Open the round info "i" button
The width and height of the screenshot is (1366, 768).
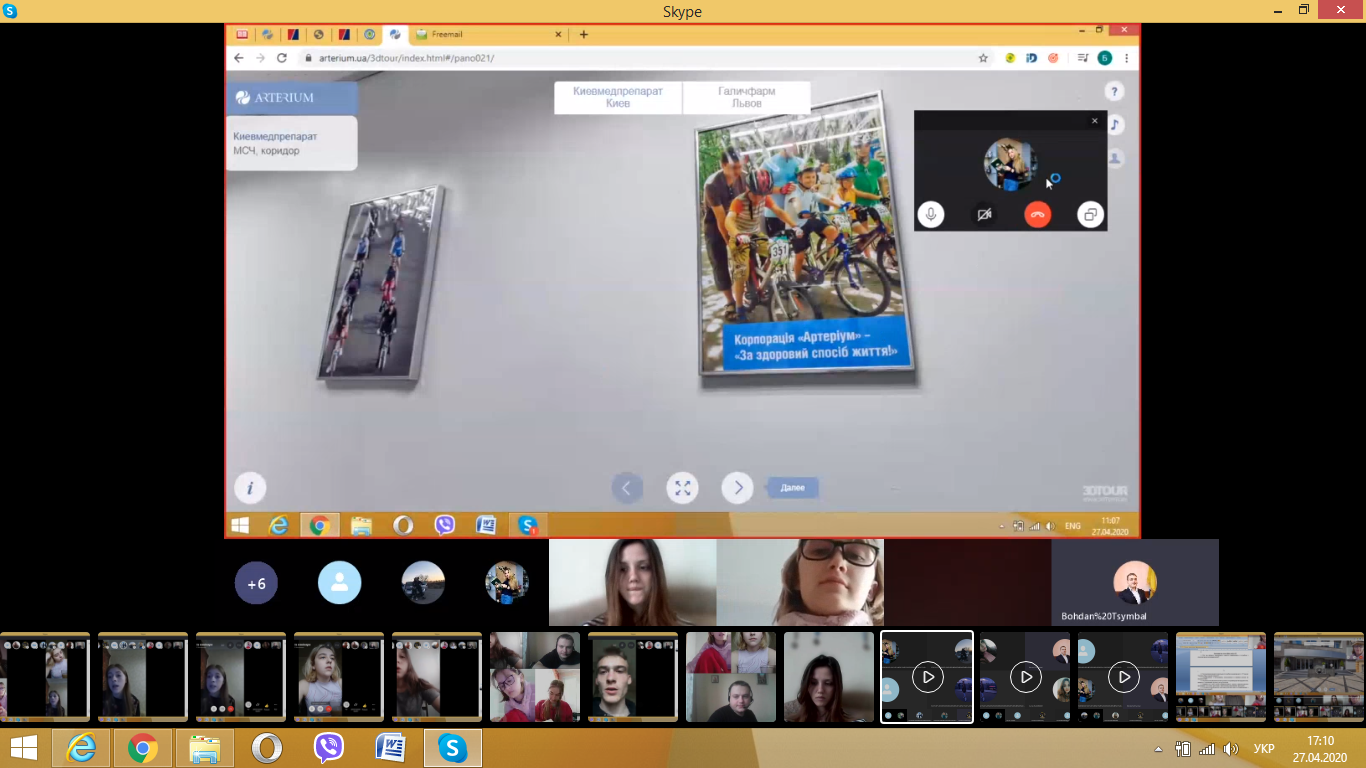pos(250,488)
